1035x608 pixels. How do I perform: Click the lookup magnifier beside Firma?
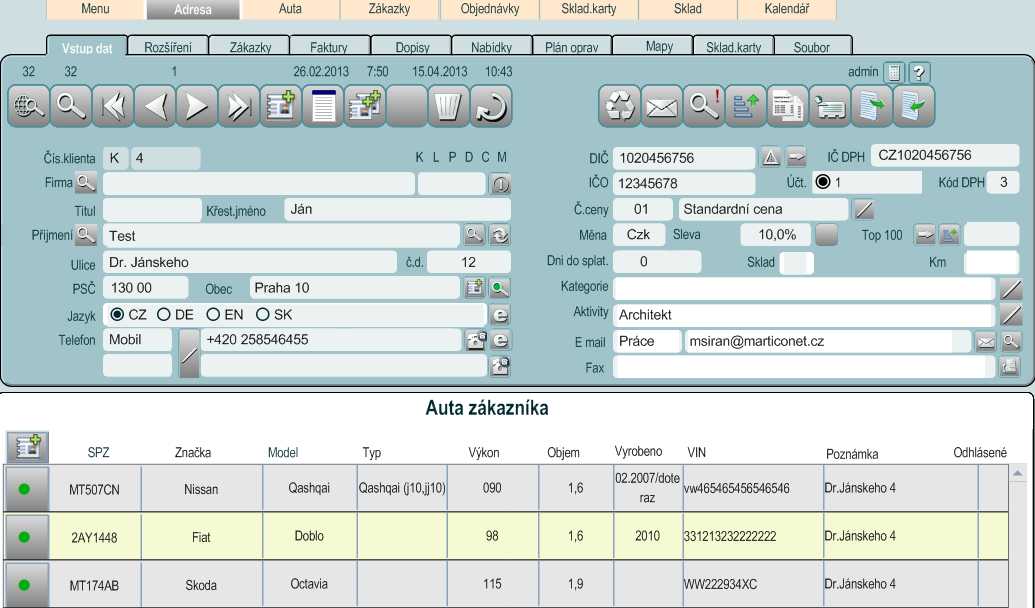click(x=86, y=182)
